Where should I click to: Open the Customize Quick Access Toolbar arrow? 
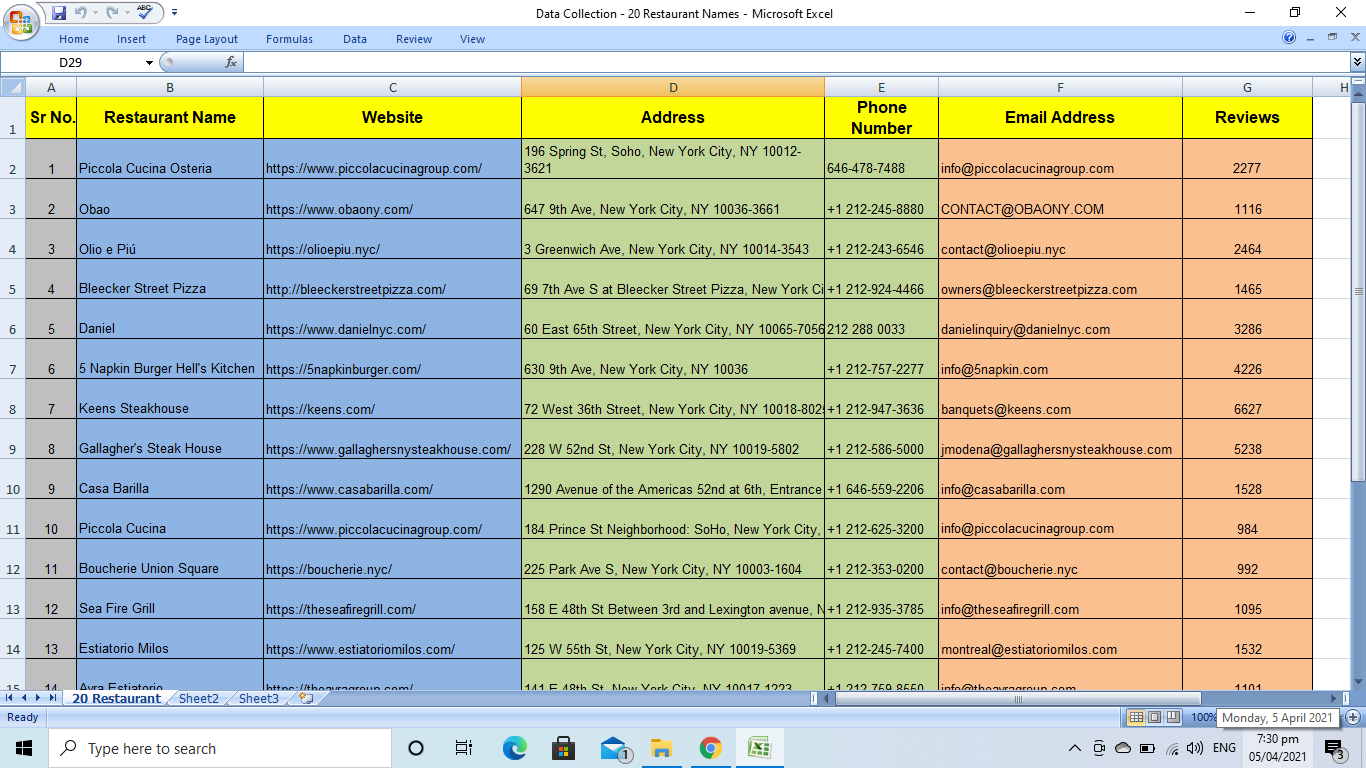pyautogui.click(x=175, y=13)
